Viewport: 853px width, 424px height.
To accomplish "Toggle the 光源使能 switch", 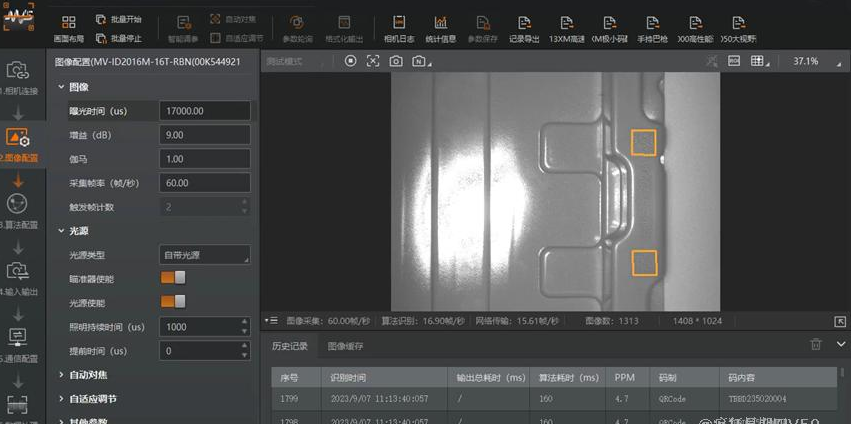I will tap(173, 301).
